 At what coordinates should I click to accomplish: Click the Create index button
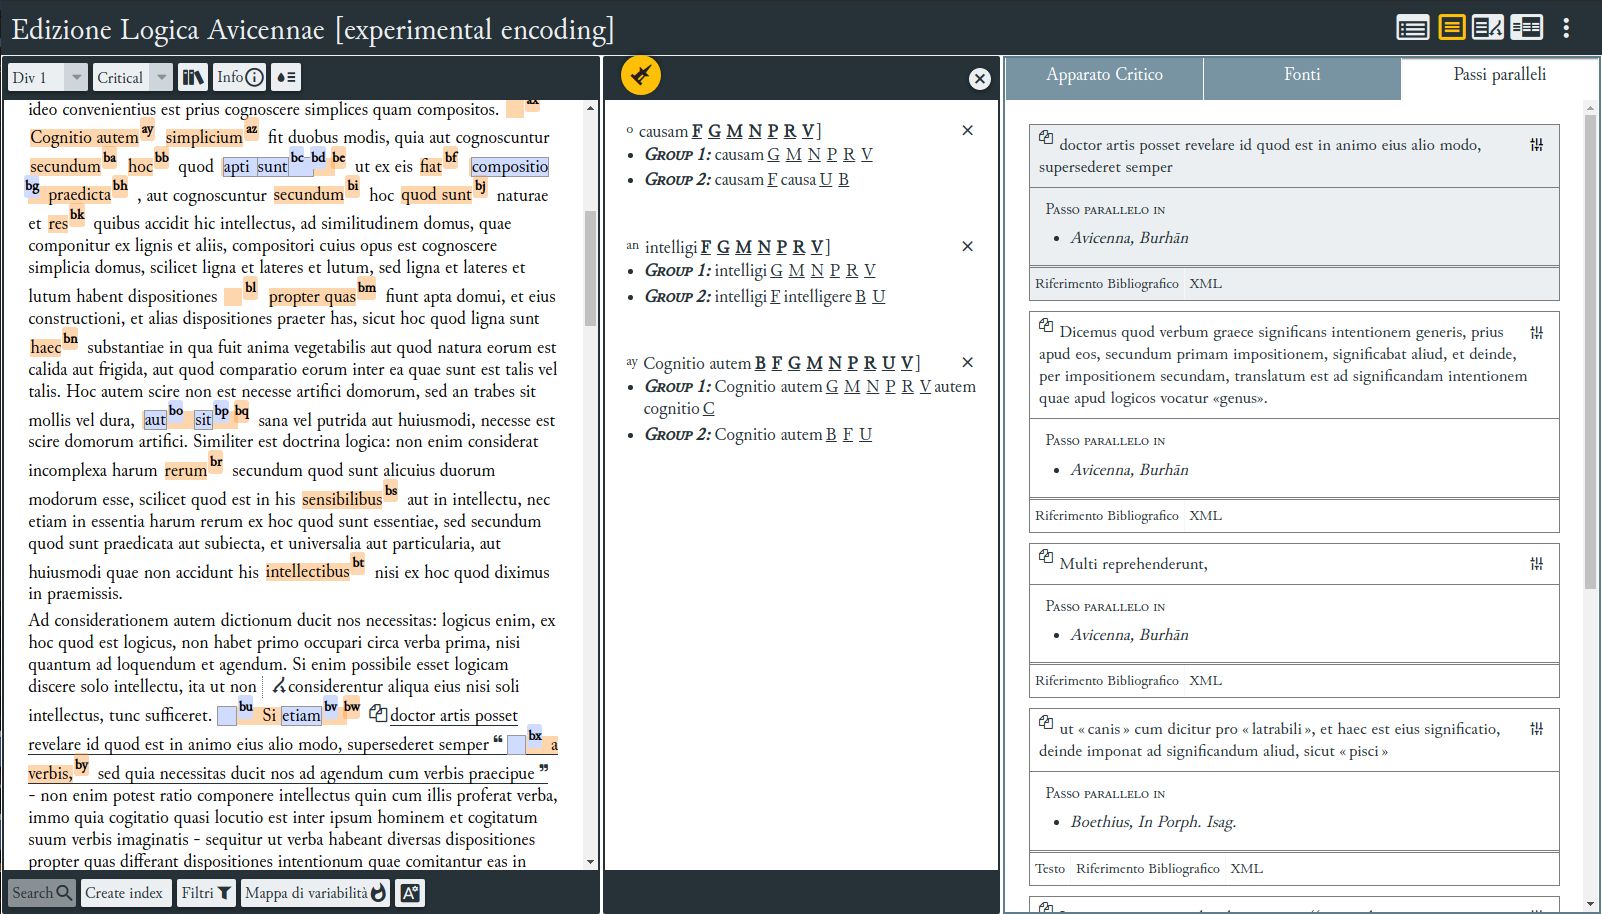(x=126, y=892)
